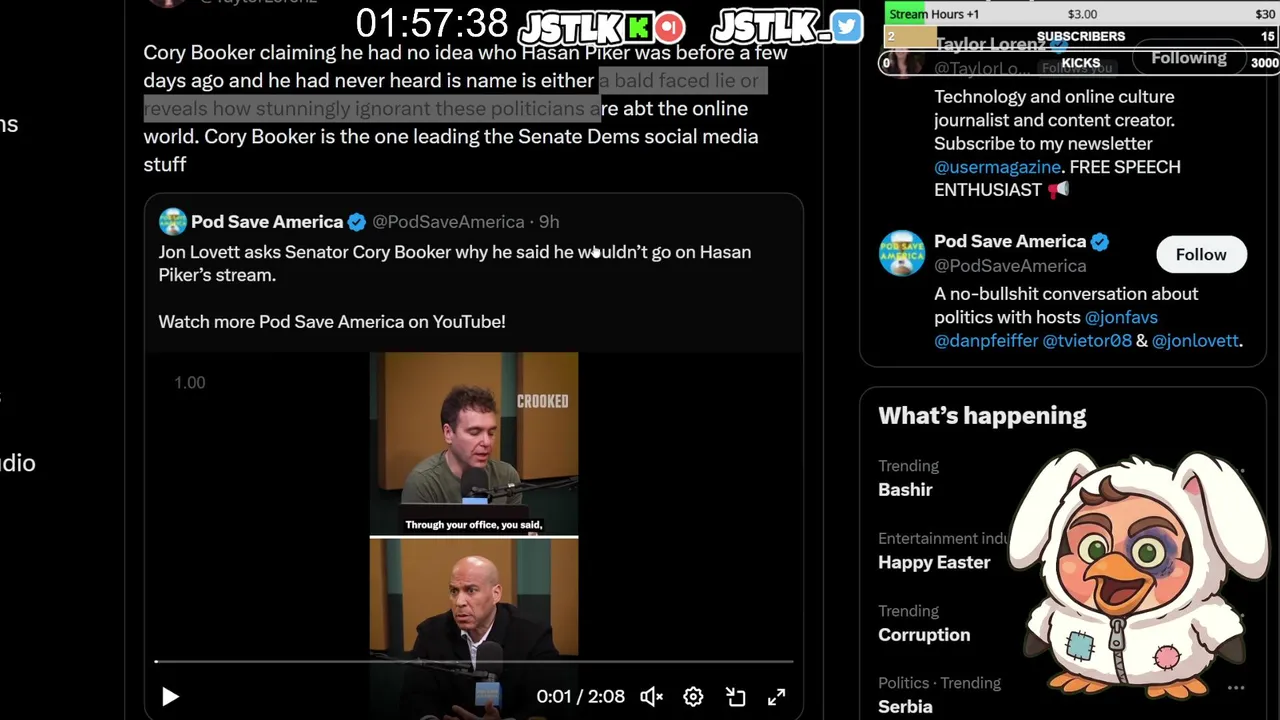
Task: Open more options for Serbia trend
Action: pyautogui.click(x=1236, y=688)
